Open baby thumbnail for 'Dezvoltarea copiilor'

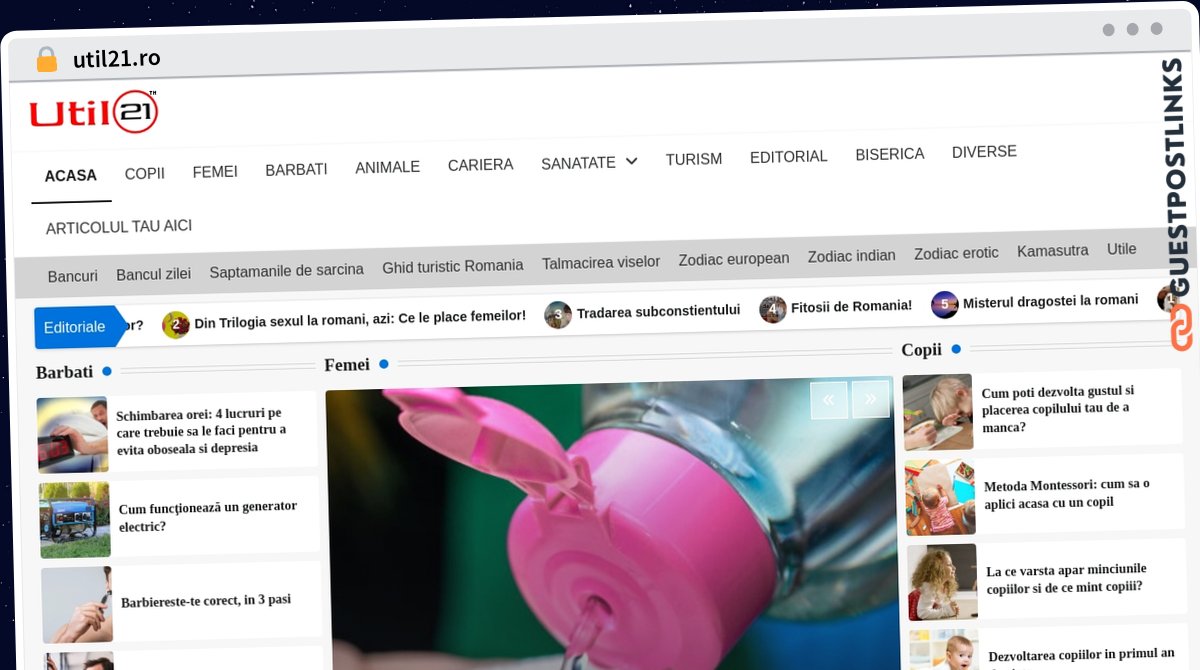click(945, 650)
